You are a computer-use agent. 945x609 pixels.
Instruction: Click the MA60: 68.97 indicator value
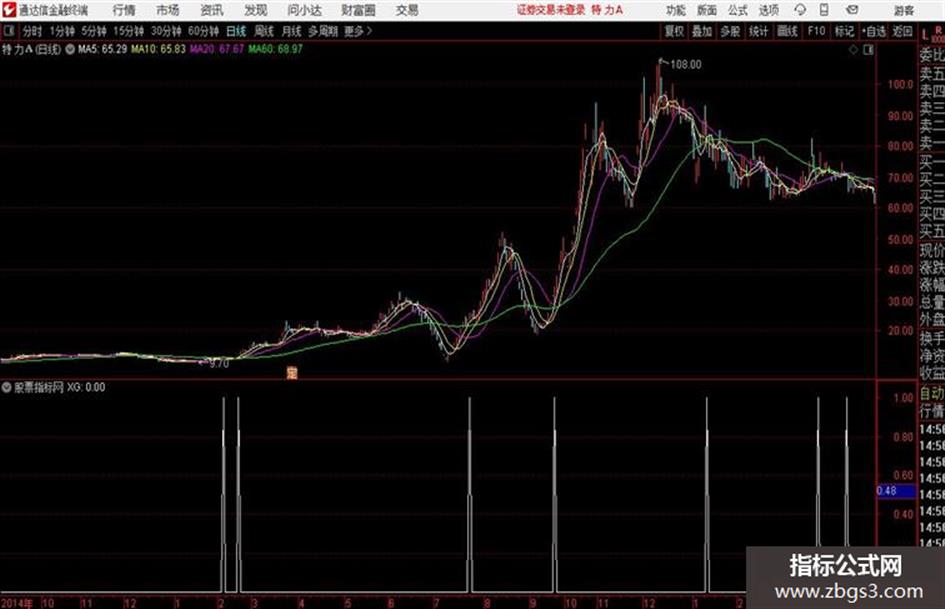pos(275,49)
